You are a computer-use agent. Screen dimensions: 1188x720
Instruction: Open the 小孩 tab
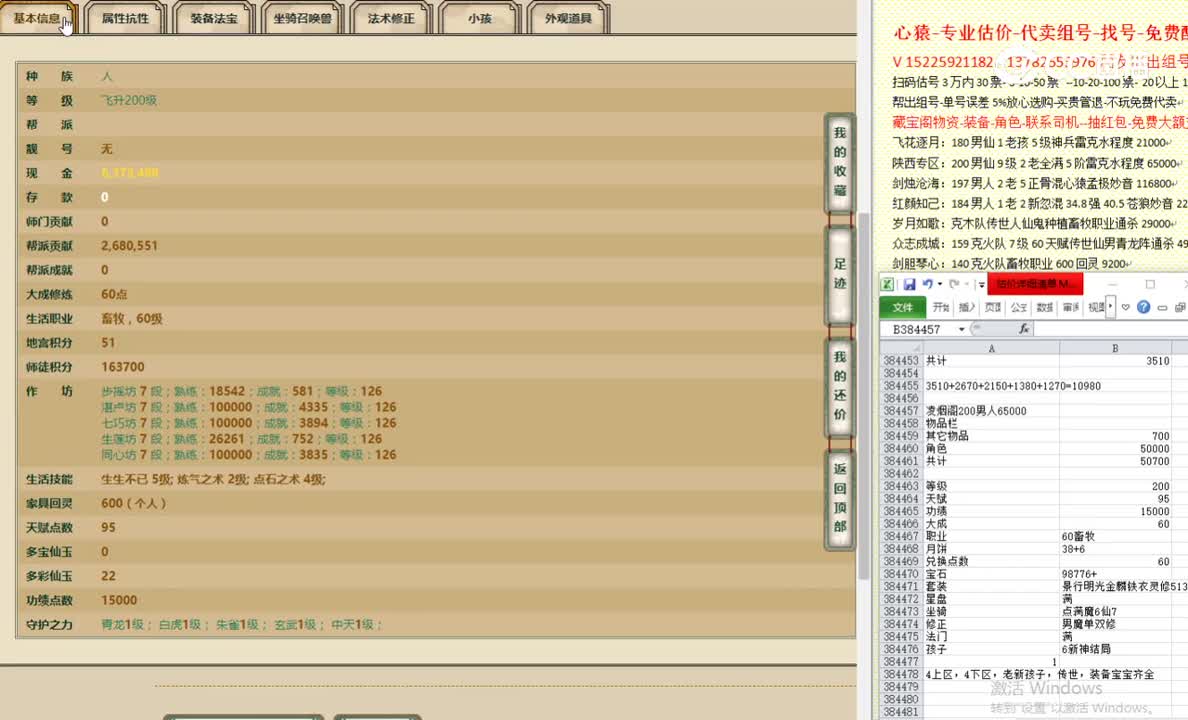[480, 18]
